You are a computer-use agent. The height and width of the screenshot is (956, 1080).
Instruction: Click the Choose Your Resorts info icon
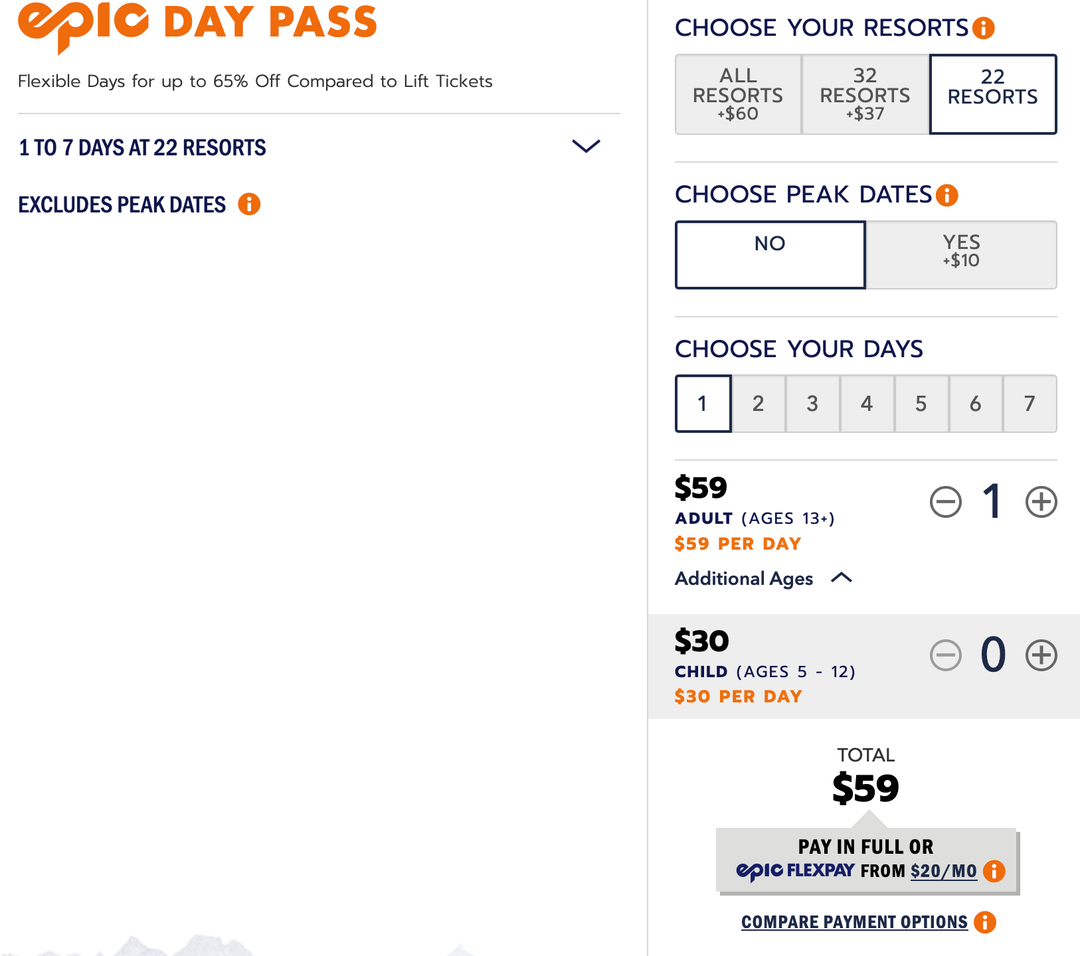pyautogui.click(x=984, y=28)
